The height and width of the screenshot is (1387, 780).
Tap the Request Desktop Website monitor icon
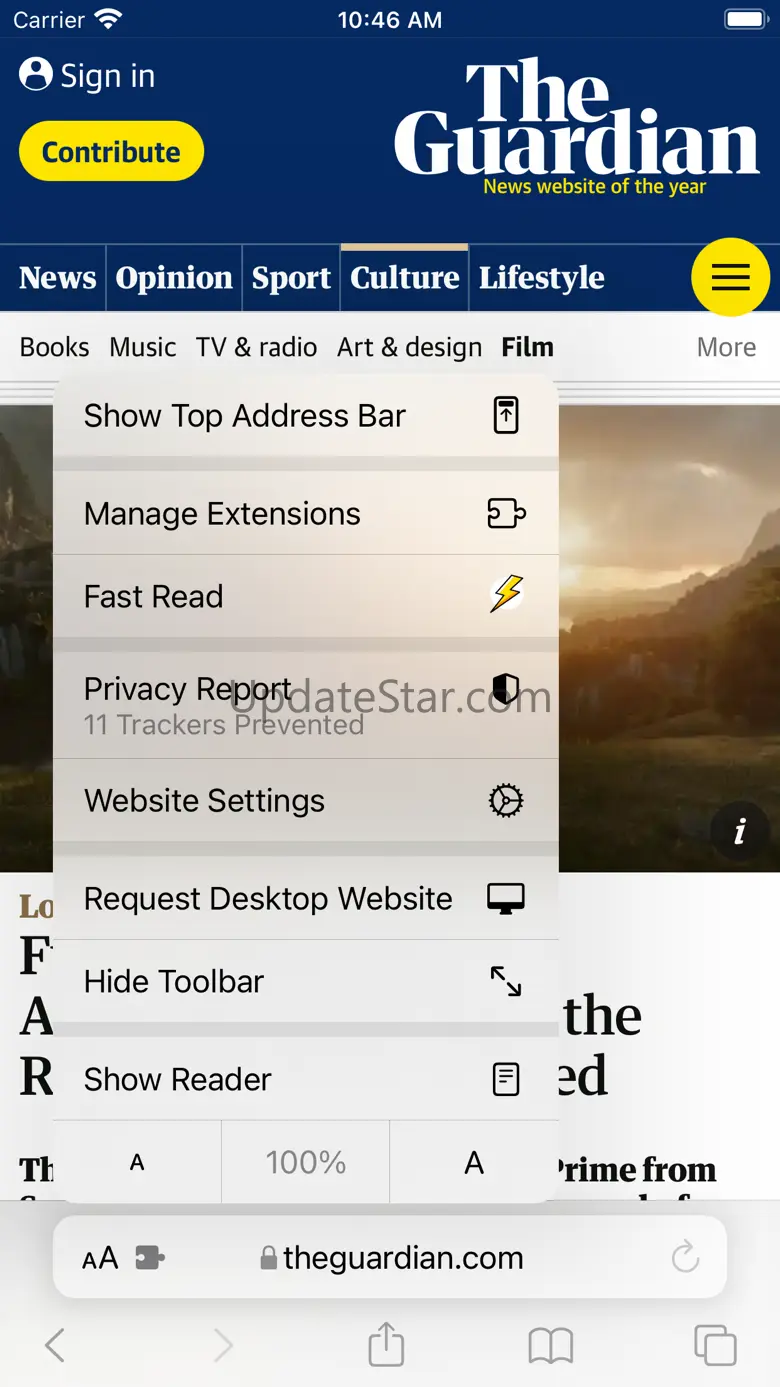click(506, 898)
